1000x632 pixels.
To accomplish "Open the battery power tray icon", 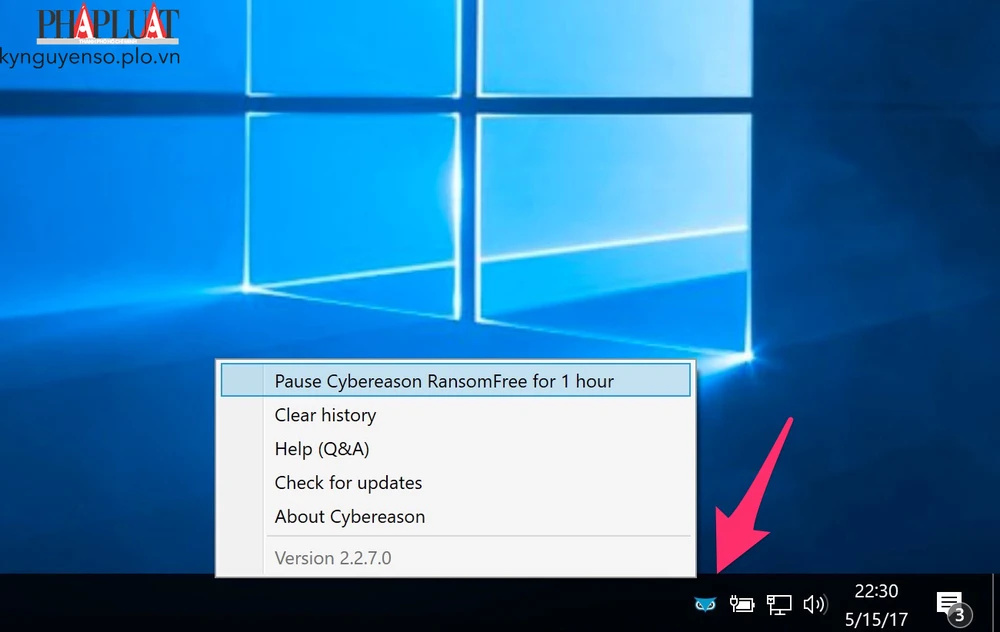I will coord(742,603).
